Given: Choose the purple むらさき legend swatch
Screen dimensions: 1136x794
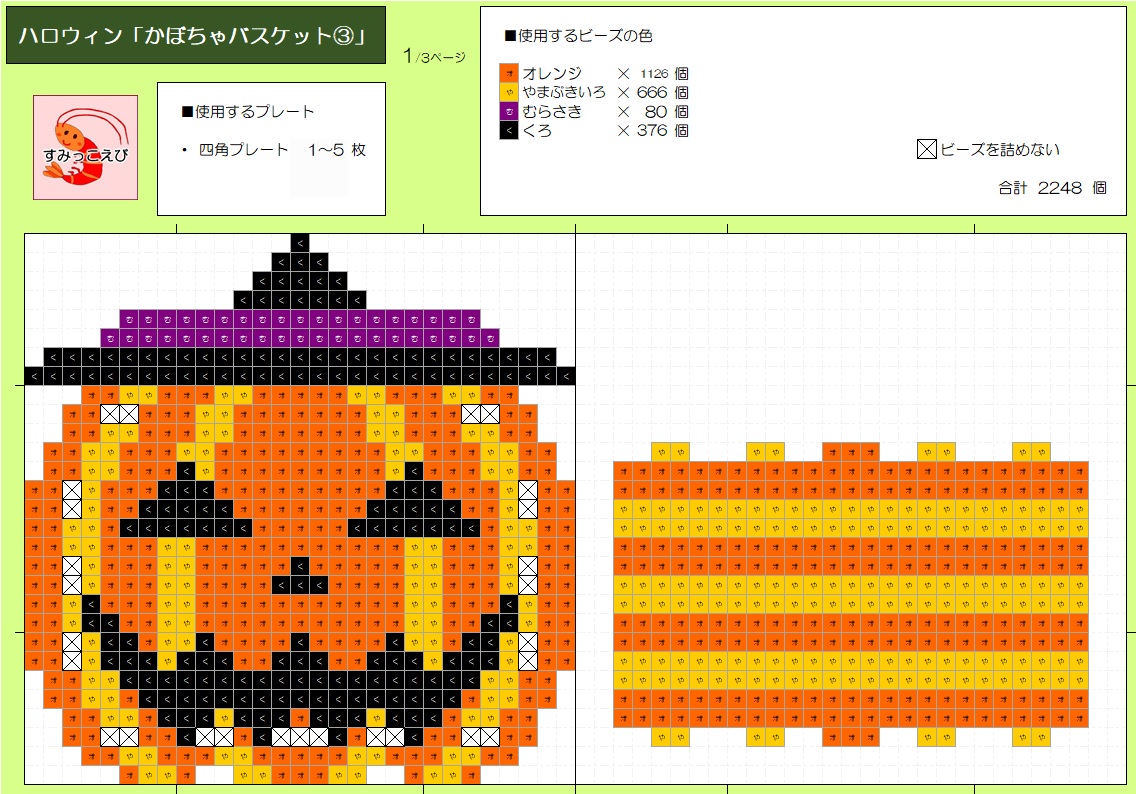Looking at the screenshot, I should pyautogui.click(x=509, y=111).
